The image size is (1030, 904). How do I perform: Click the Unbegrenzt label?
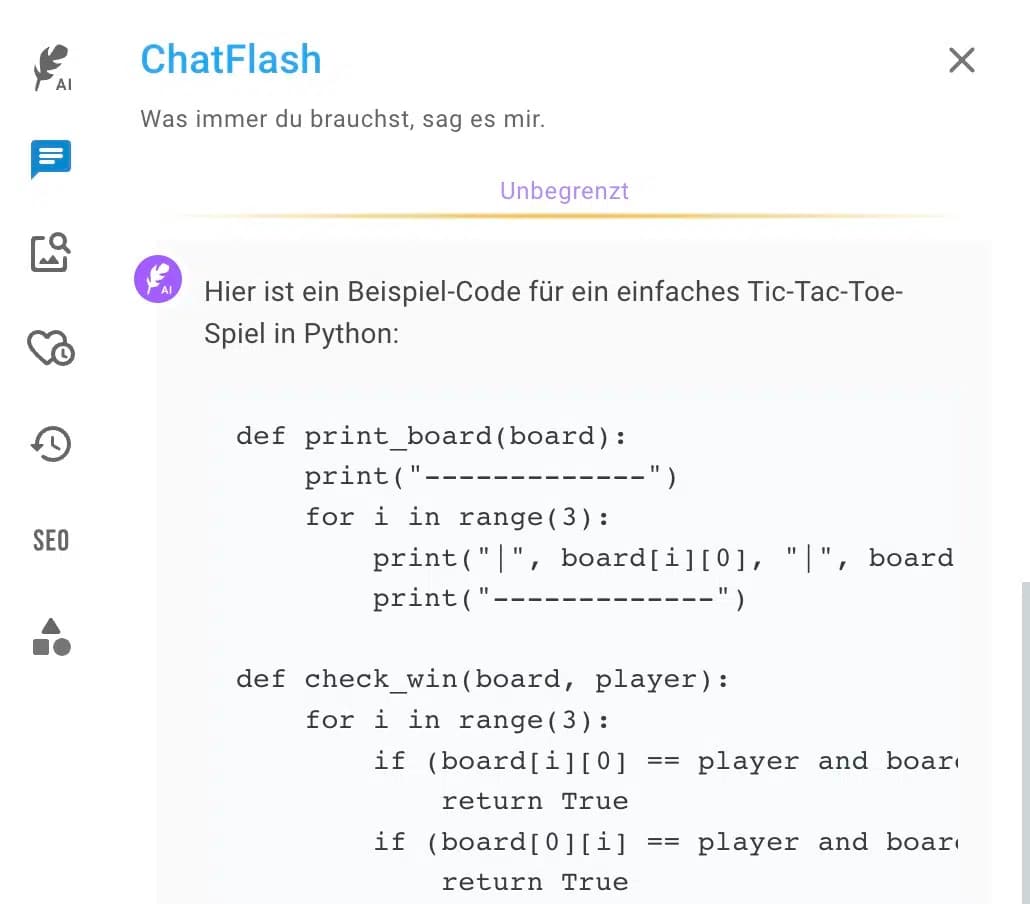coord(564,191)
